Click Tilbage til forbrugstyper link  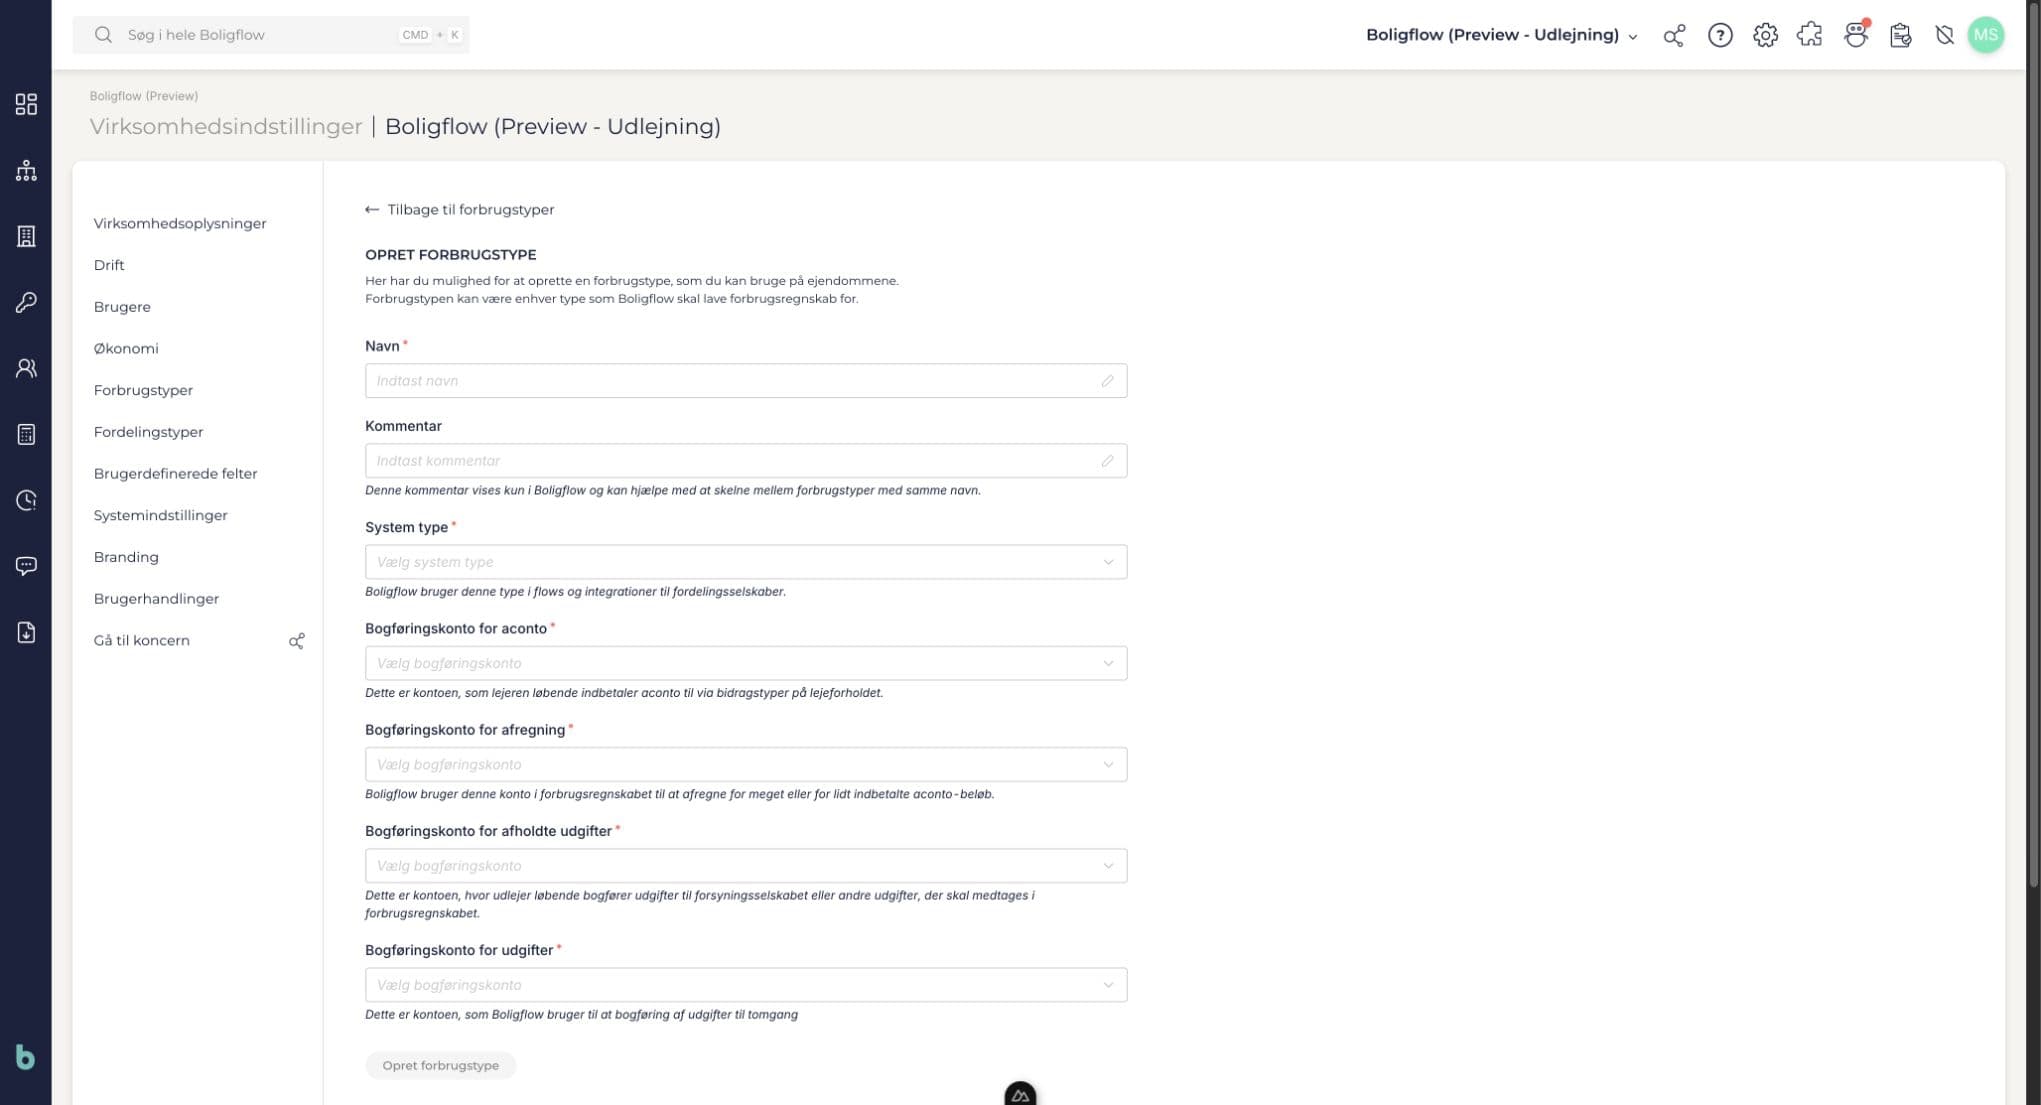[x=460, y=209]
